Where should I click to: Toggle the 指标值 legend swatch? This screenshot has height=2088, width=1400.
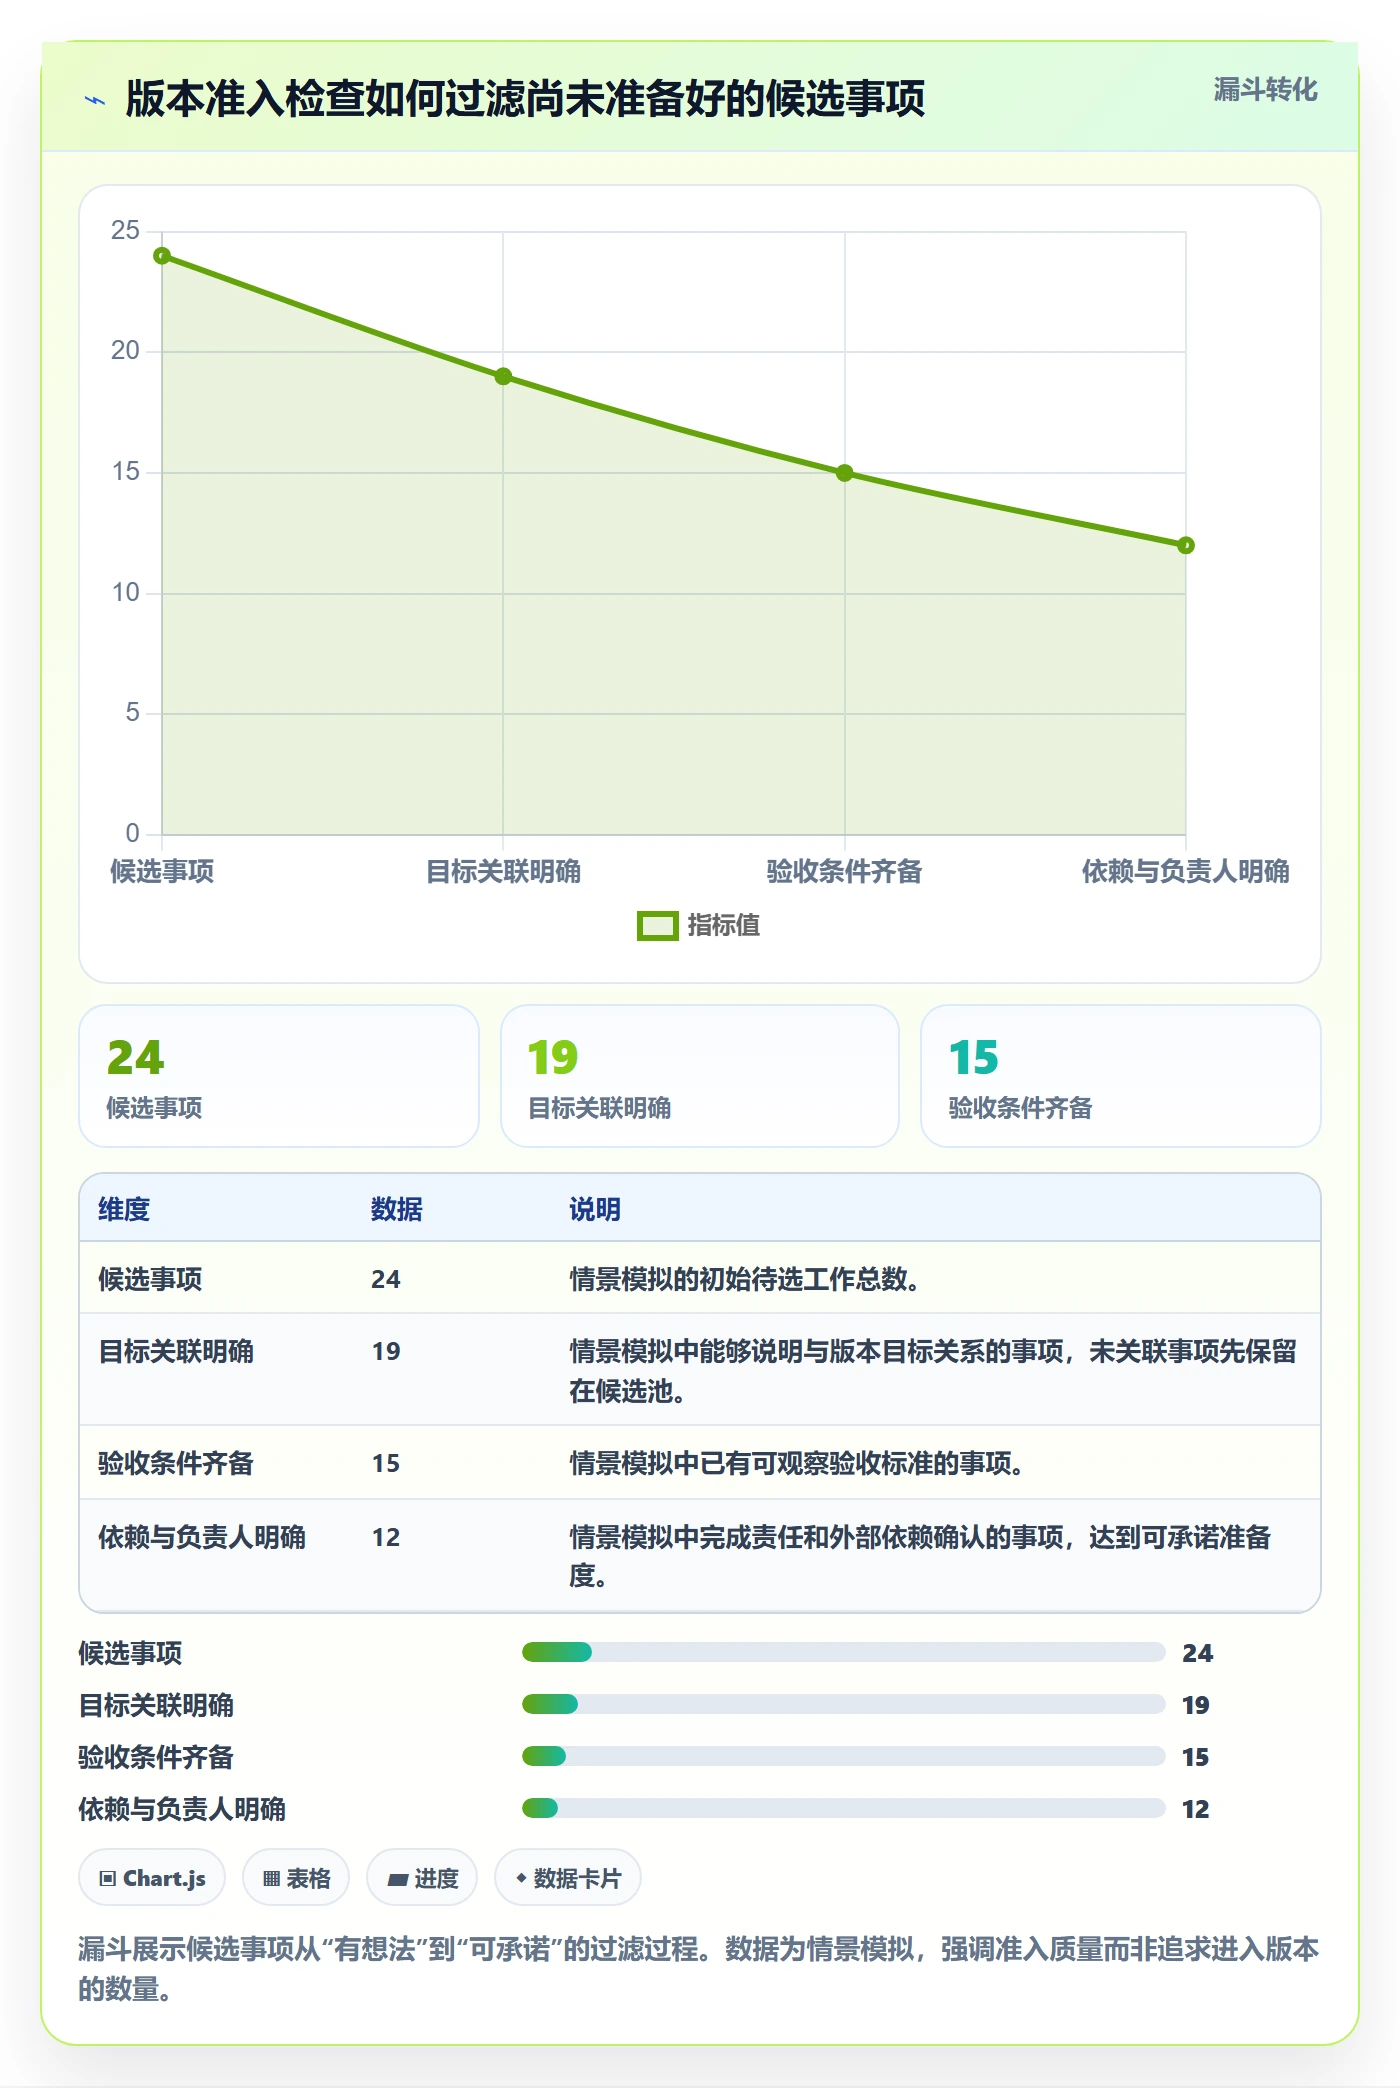[x=657, y=926]
